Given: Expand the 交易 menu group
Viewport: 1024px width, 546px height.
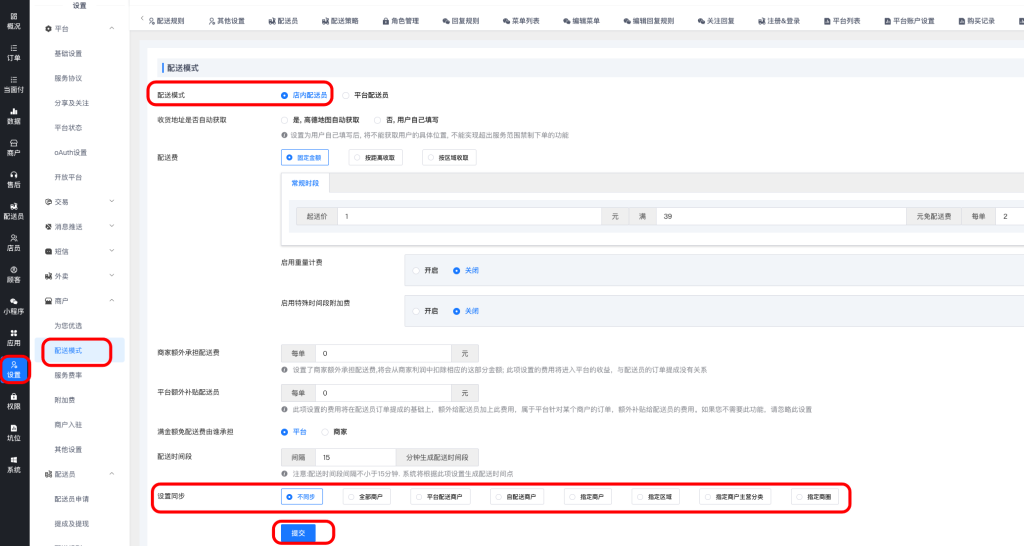Looking at the screenshot, I should [111, 202].
